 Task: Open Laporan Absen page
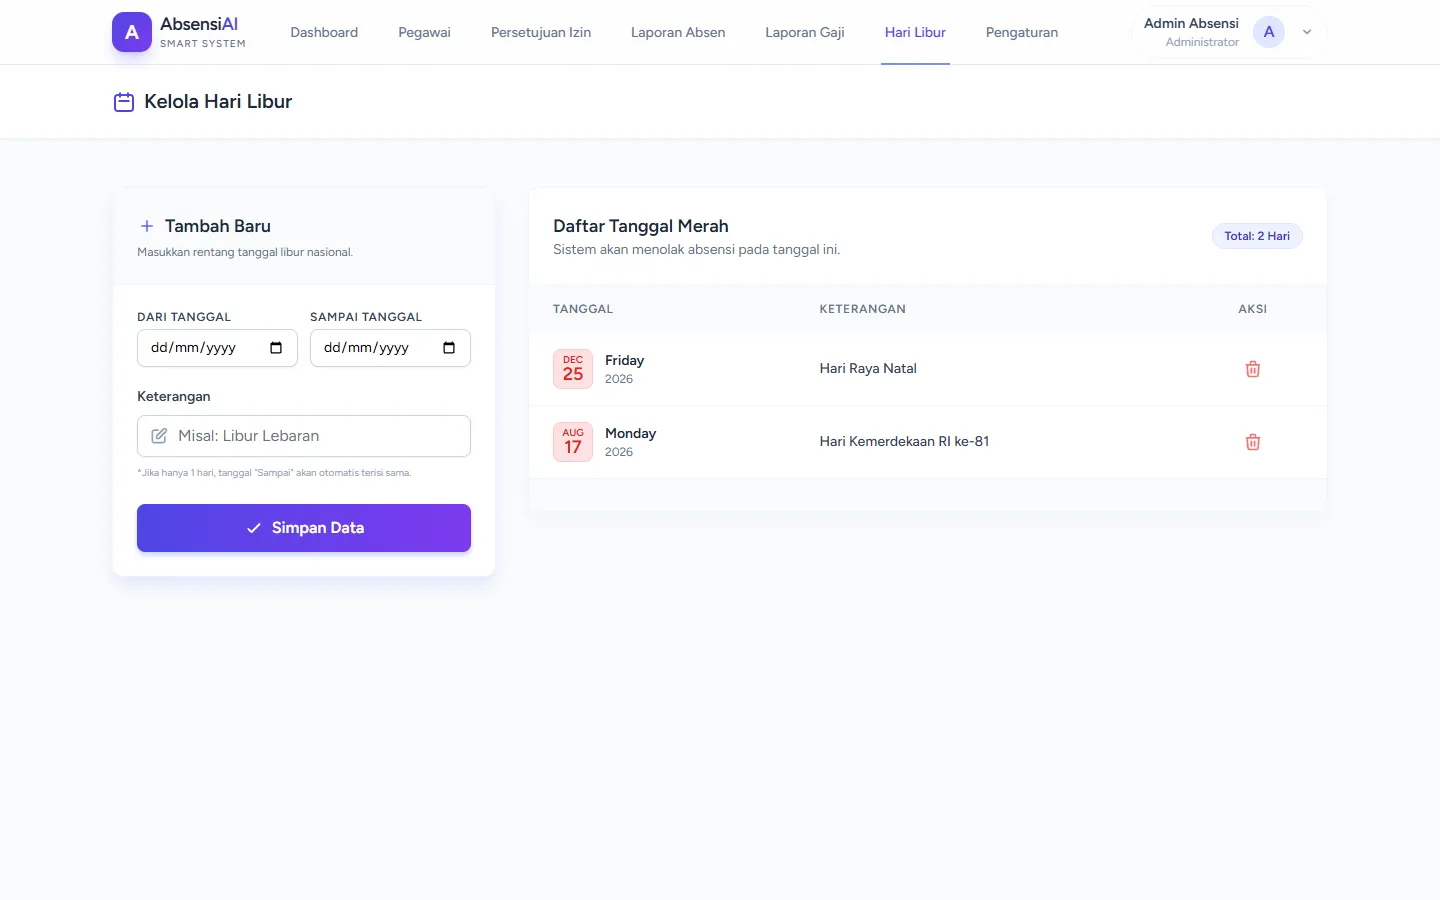click(x=678, y=32)
